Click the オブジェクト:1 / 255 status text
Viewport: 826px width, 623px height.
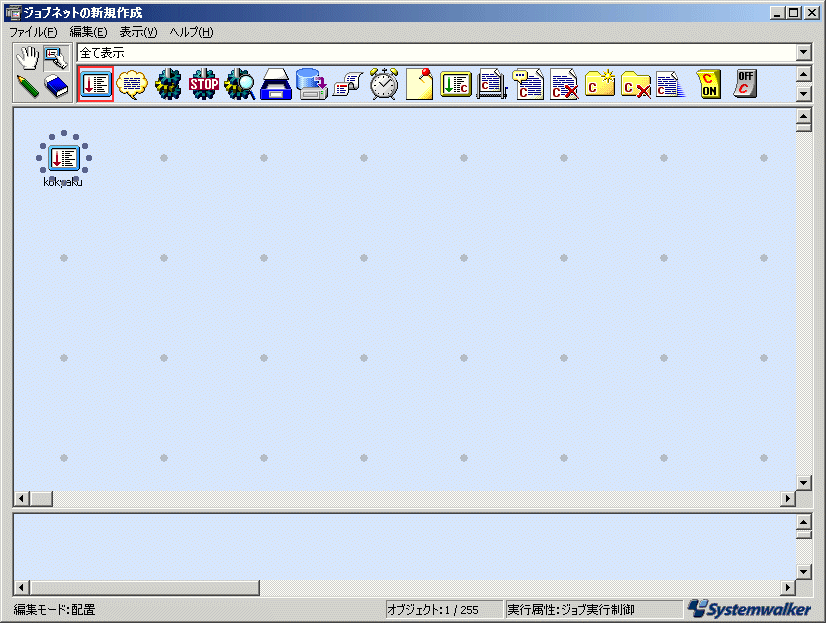pos(433,610)
